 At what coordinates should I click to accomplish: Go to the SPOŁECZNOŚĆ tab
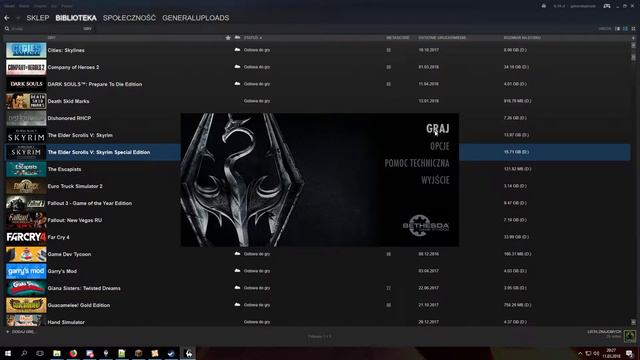pyautogui.click(x=129, y=18)
